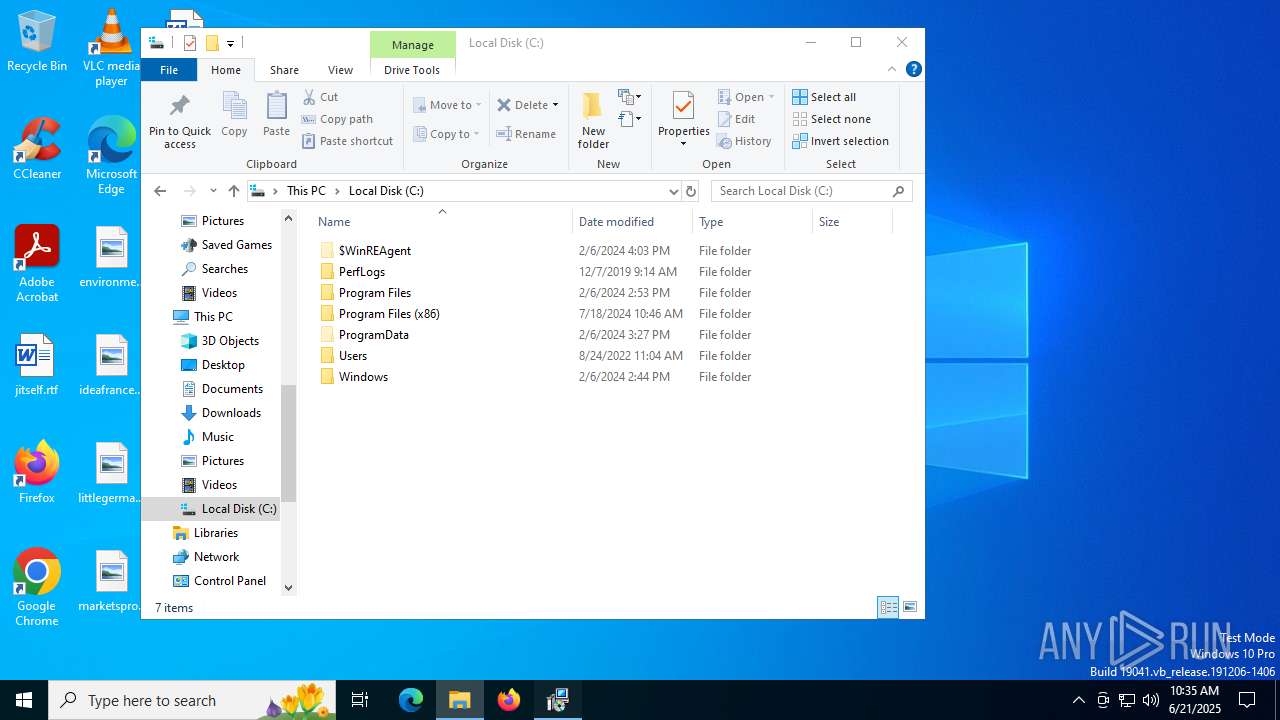Screen dimensions: 1280x720
Task: Go up one level with Up arrow
Action: pos(234,191)
